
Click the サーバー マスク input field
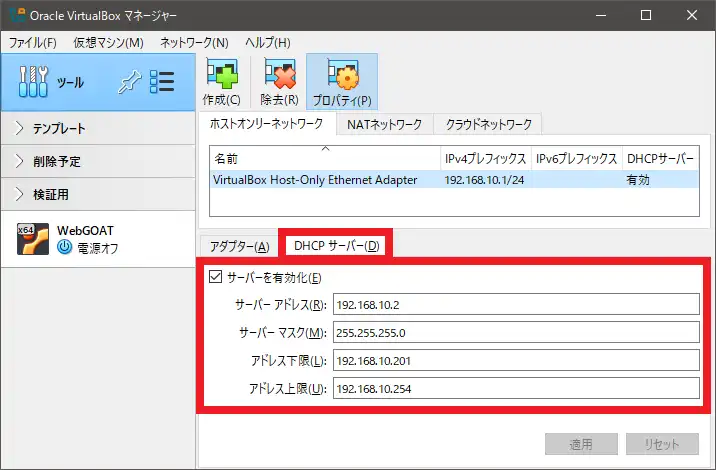pyautogui.click(x=516, y=333)
